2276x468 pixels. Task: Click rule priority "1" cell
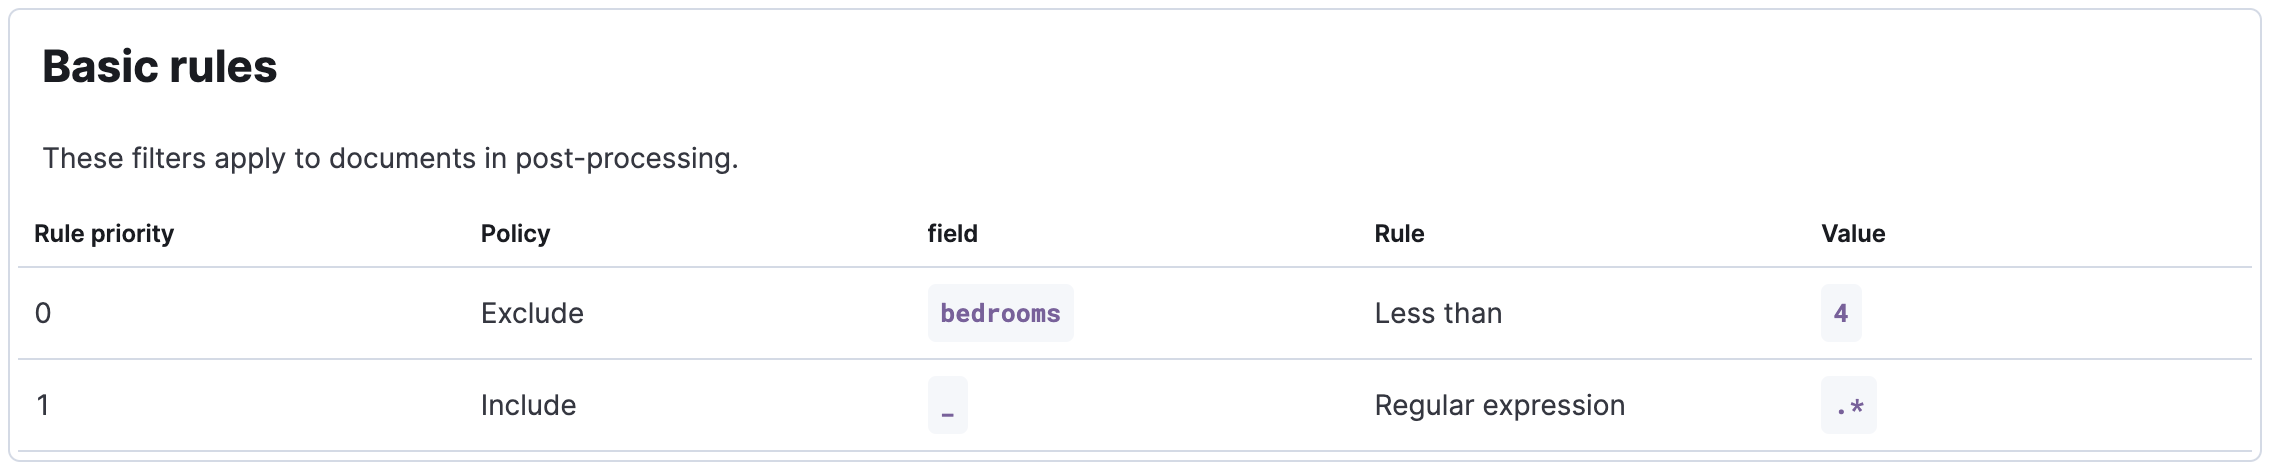tap(43, 405)
